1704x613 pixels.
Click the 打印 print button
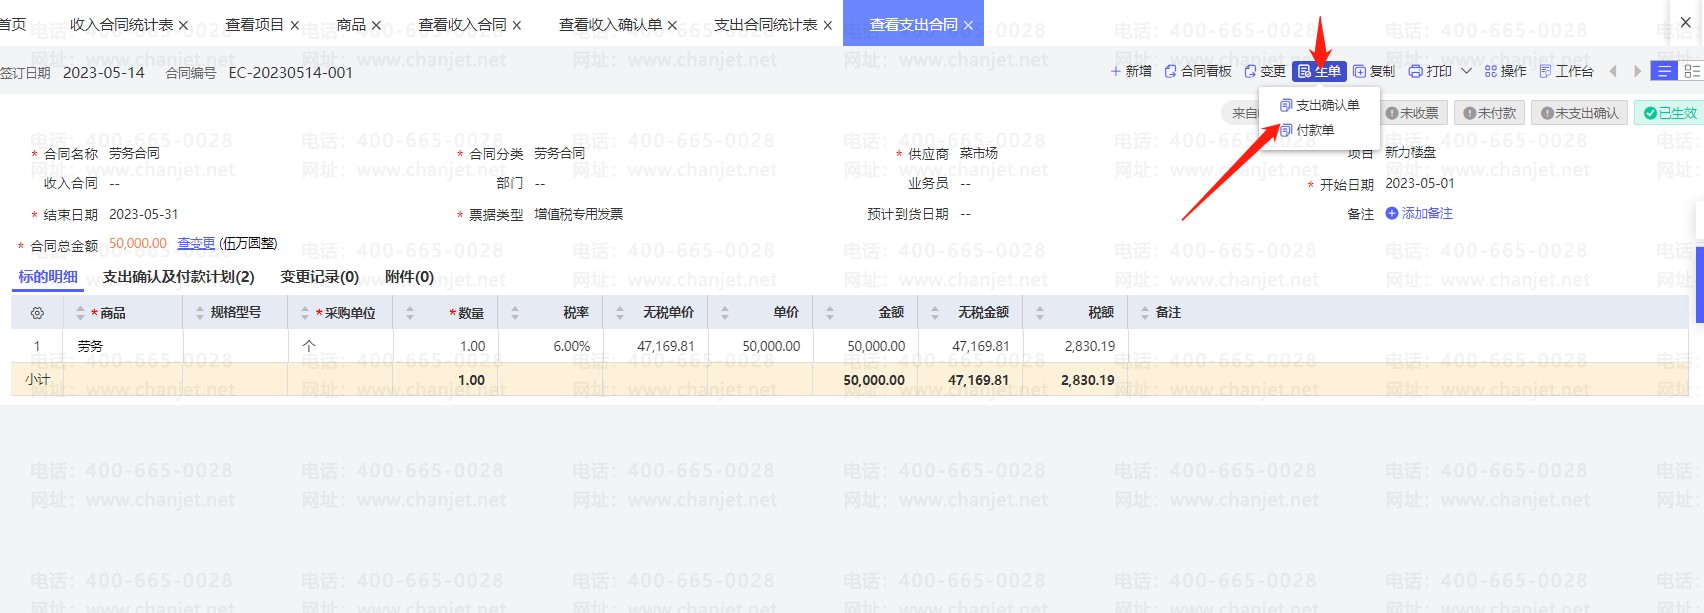pos(1430,71)
